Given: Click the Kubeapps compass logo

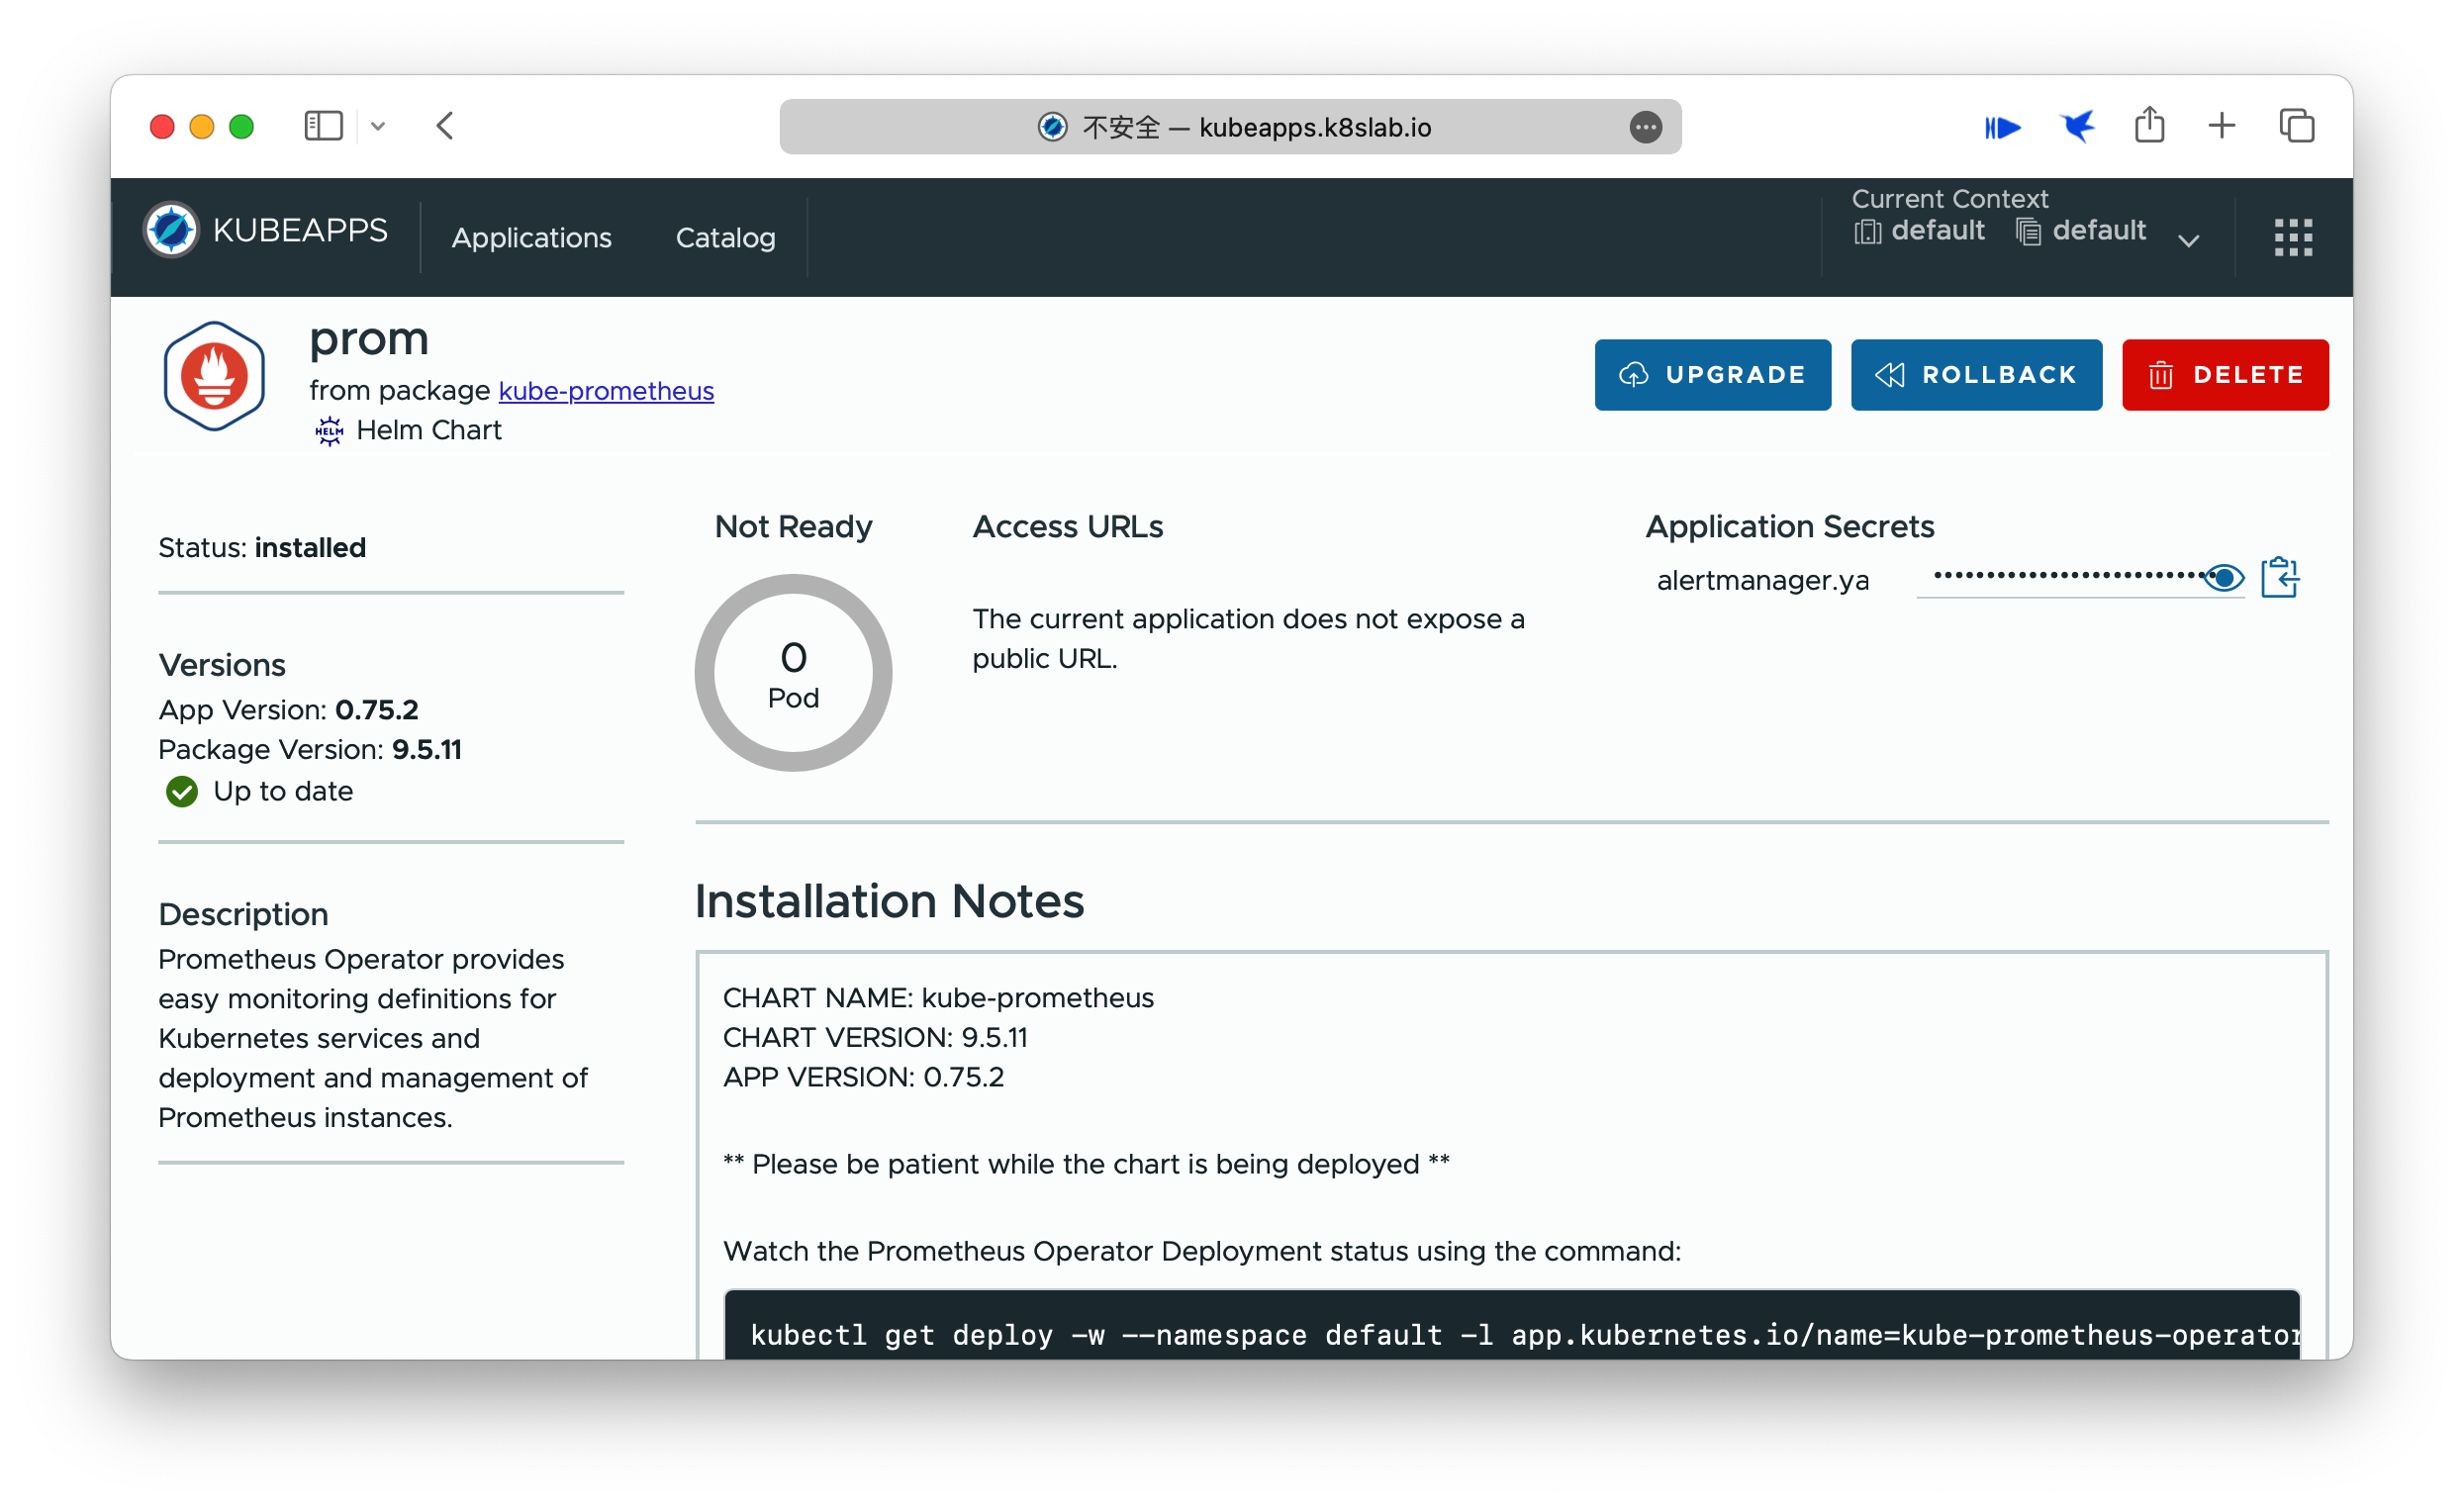Looking at the screenshot, I should 171,230.
